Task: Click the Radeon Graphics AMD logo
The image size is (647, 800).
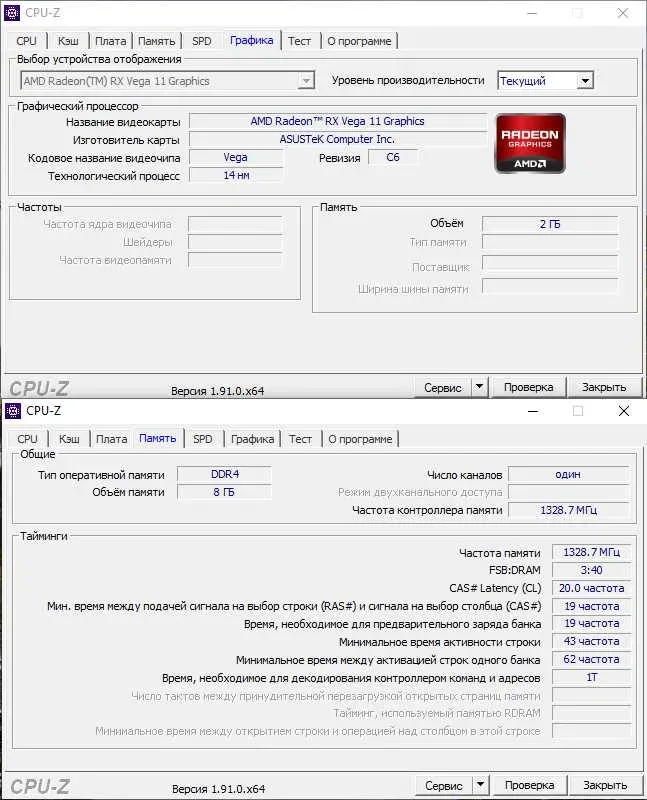Action: (x=530, y=144)
